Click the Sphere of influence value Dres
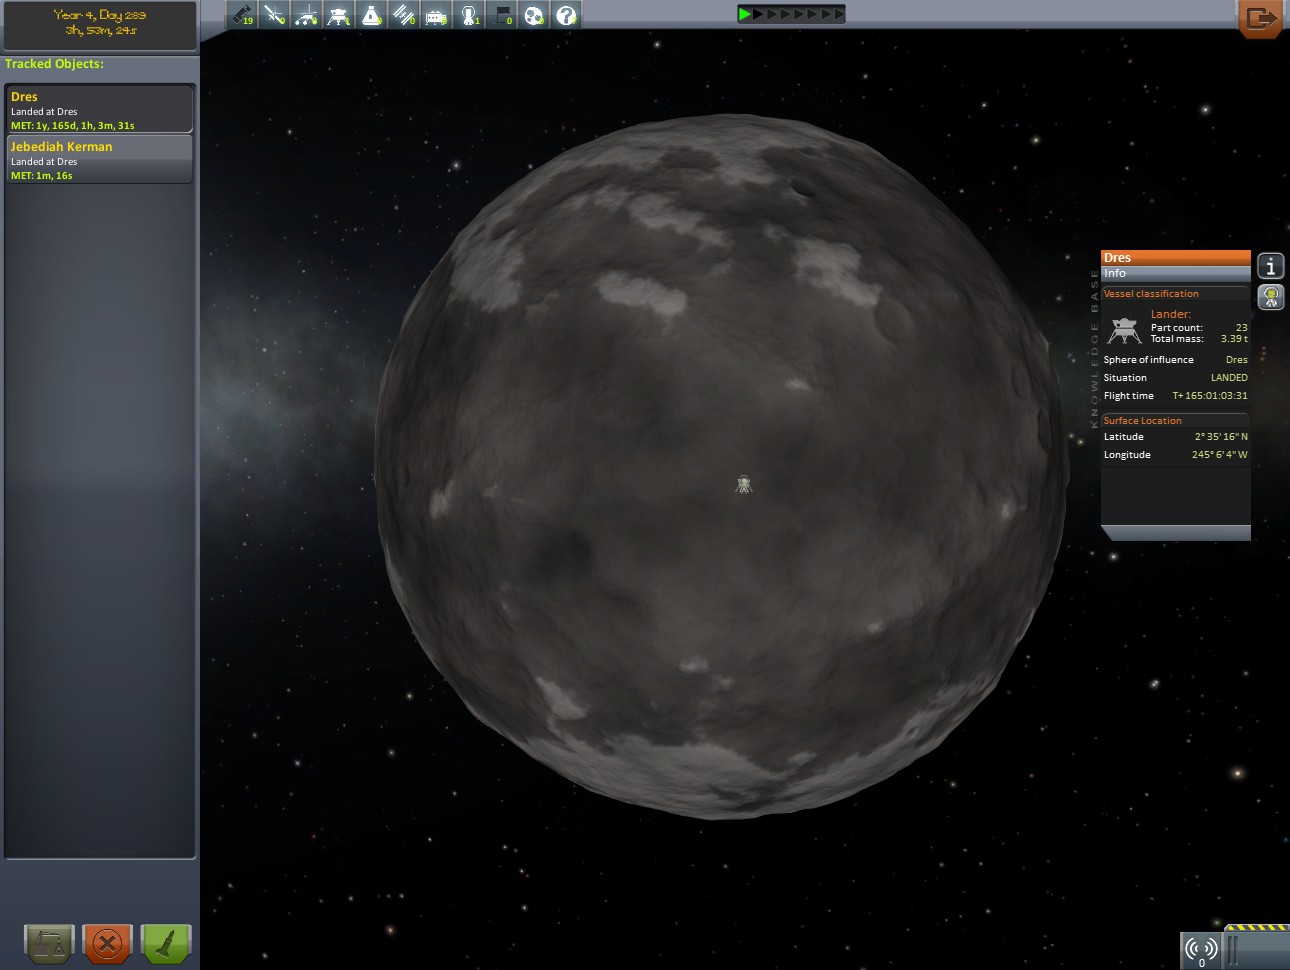 pyautogui.click(x=1237, y=360)
